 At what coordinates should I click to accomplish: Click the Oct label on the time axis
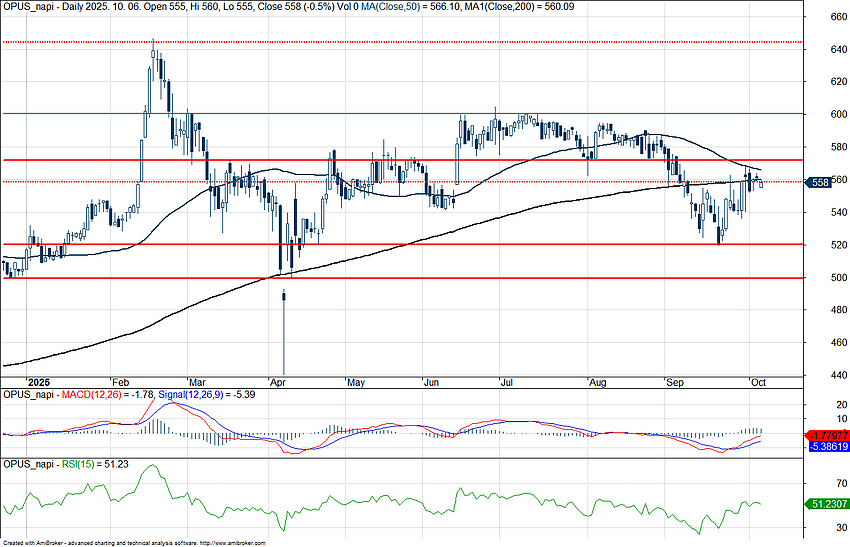coord(757,383)
